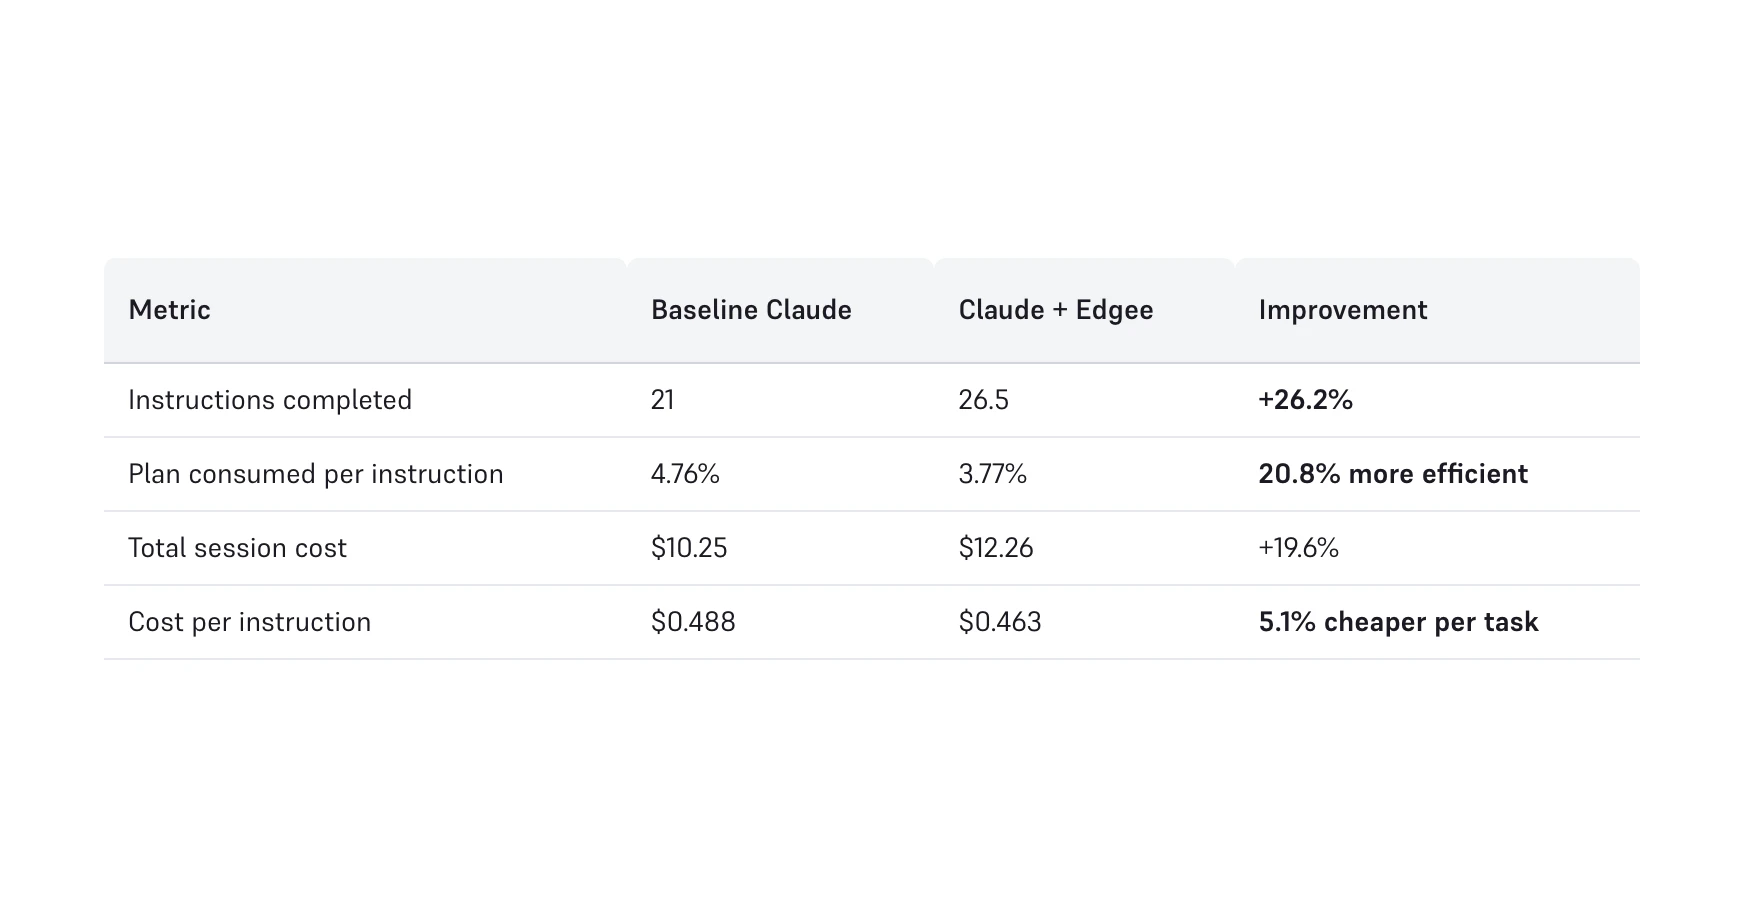Click the Improvement column header
1744x916 pixels.
[1342, 310]
